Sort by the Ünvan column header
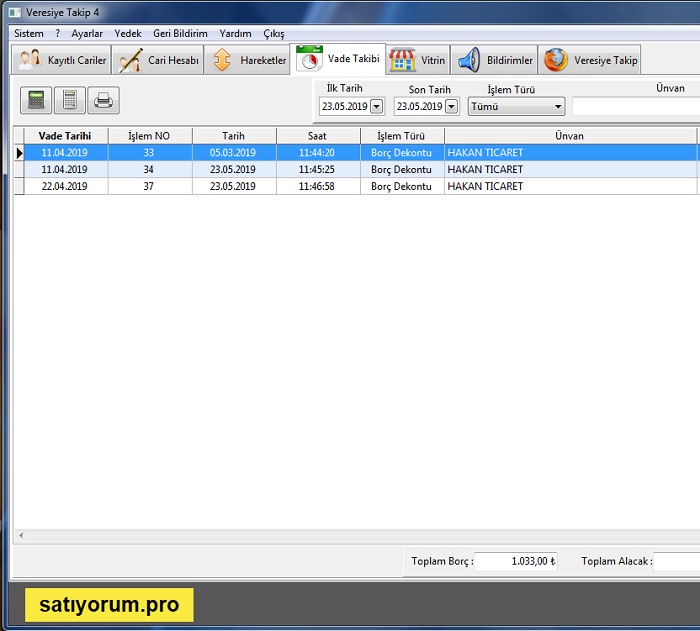The height and width of the screenshot is (631, 700). (570, 136)
